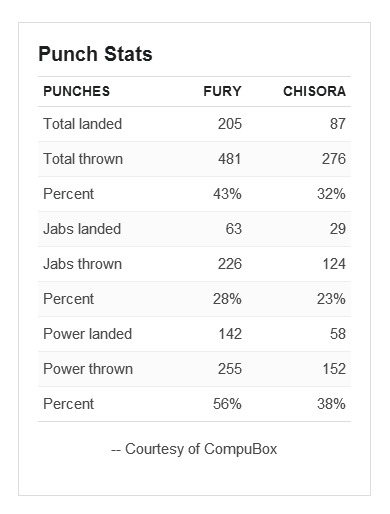Click Fury's 56% power percent cell
Viewport: 390px width, 514px height.
click(x=227, y=404)
